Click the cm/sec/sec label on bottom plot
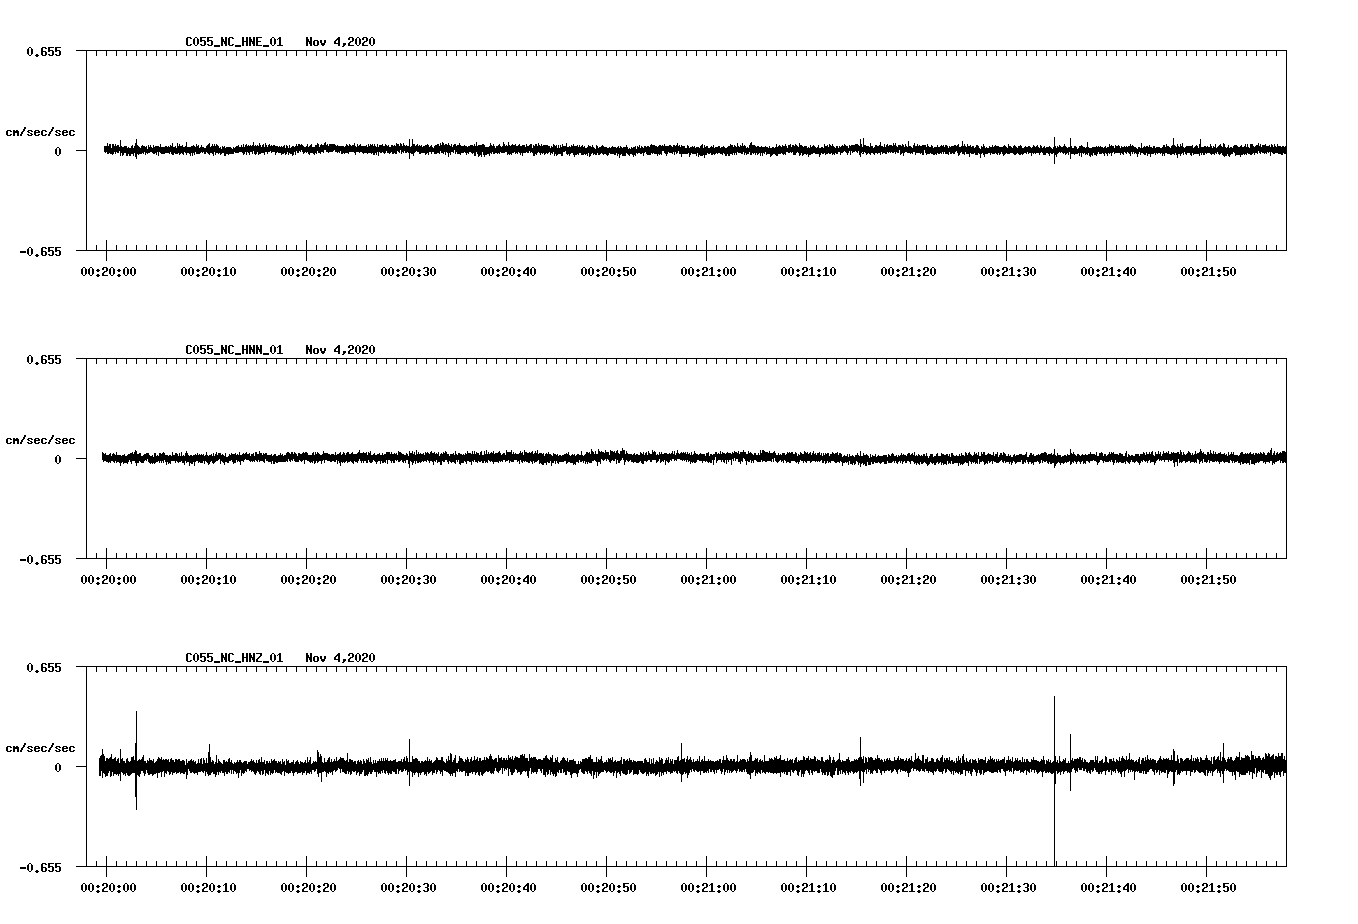The image size is (1358, 924). pyautogui.click(x=41, y=746)
